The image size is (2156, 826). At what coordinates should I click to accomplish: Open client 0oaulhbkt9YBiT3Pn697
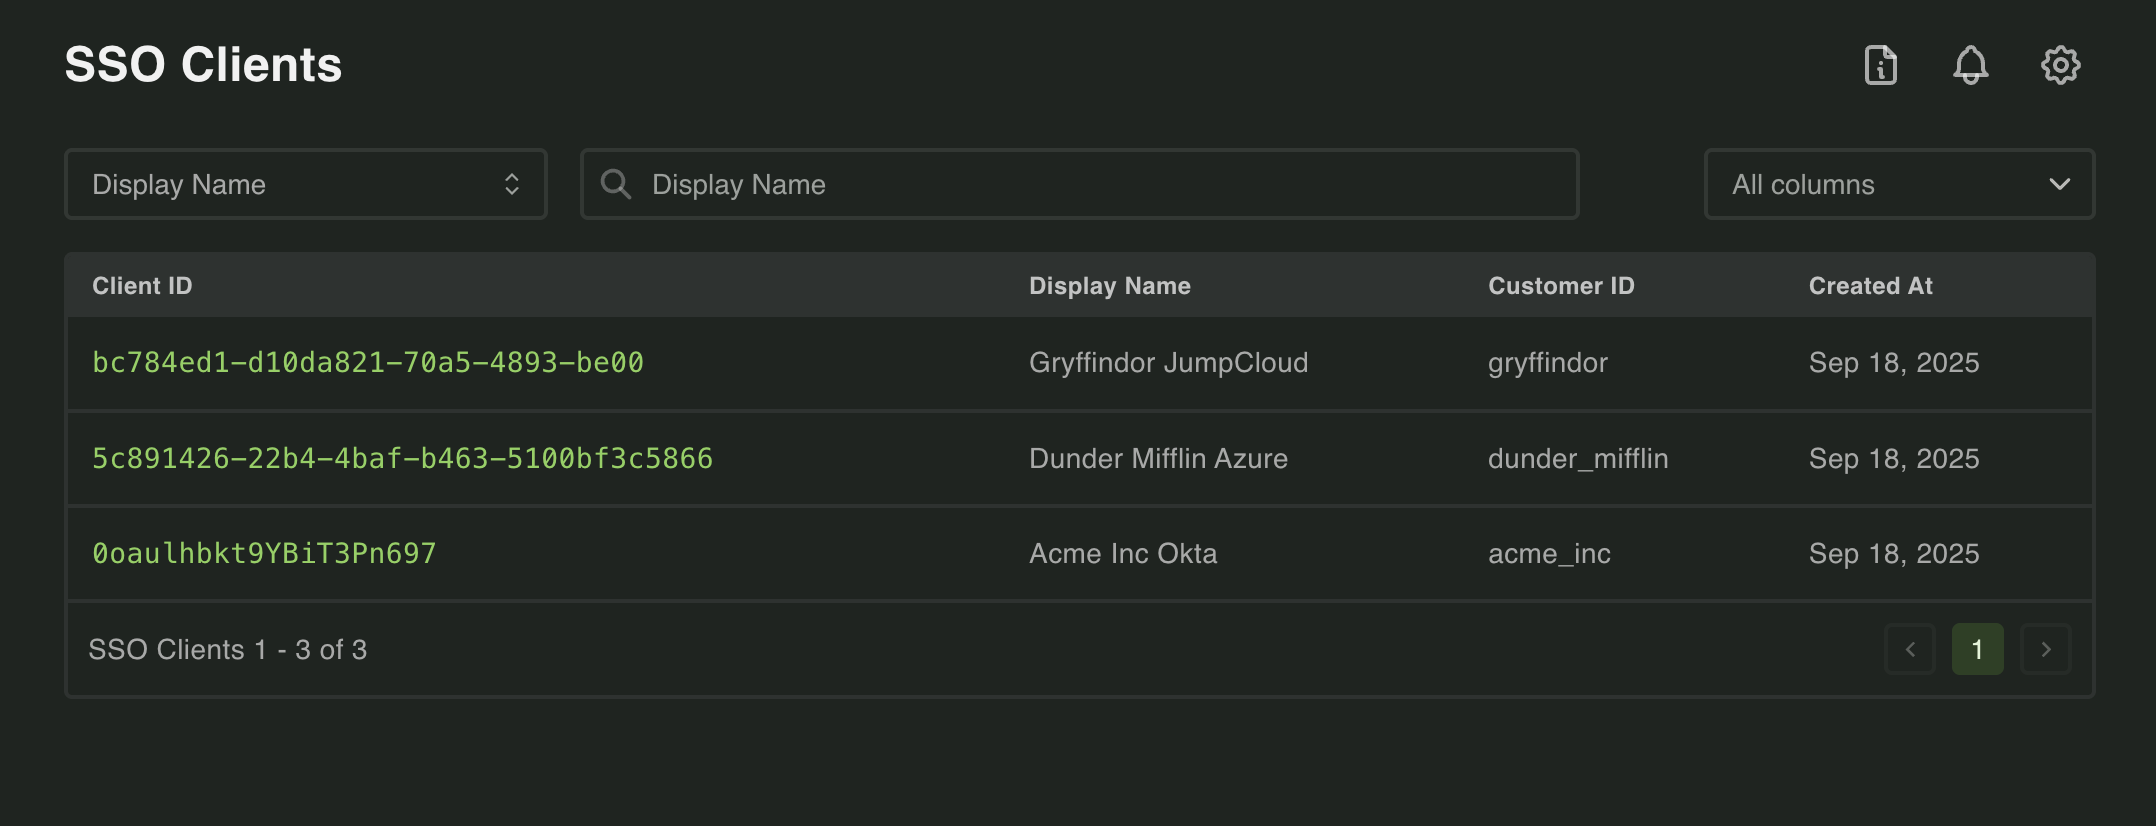click(x=264, y=553)
